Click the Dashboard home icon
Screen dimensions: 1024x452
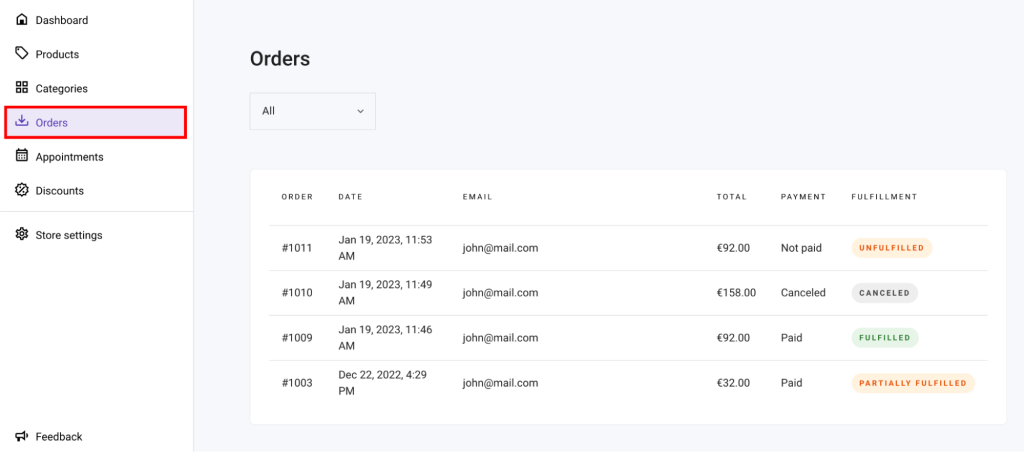point(22,20)
